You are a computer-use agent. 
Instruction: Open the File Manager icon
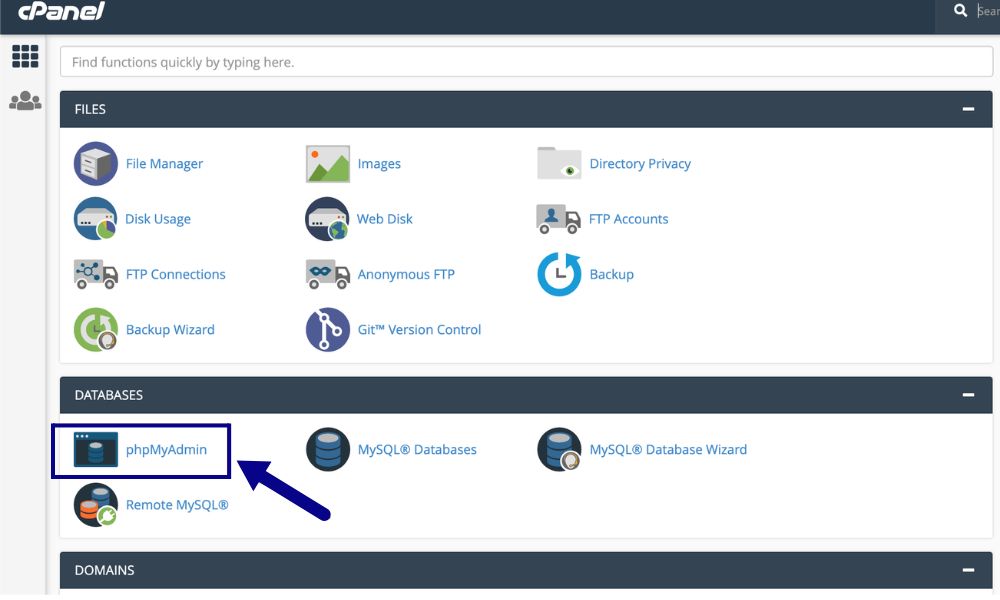[x=96, y=164]
